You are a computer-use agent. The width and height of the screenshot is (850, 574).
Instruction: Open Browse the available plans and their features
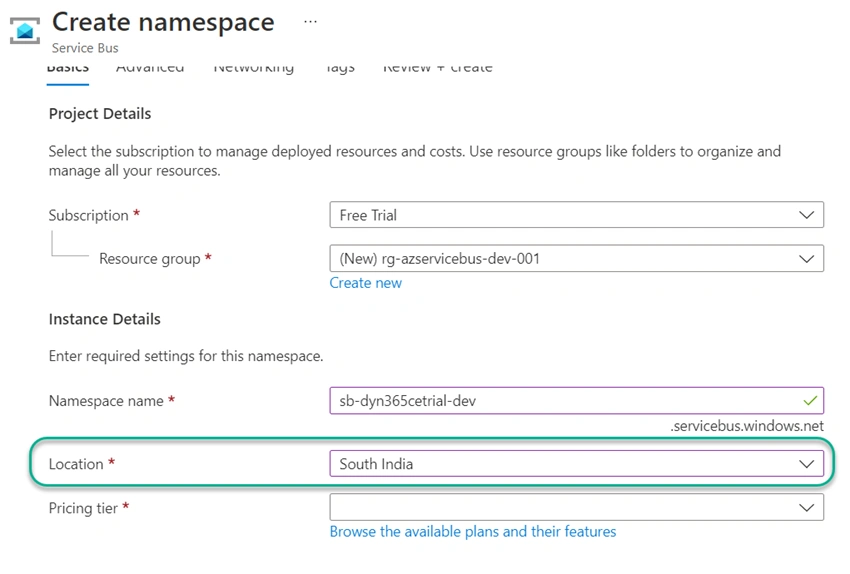coord(473,532)
